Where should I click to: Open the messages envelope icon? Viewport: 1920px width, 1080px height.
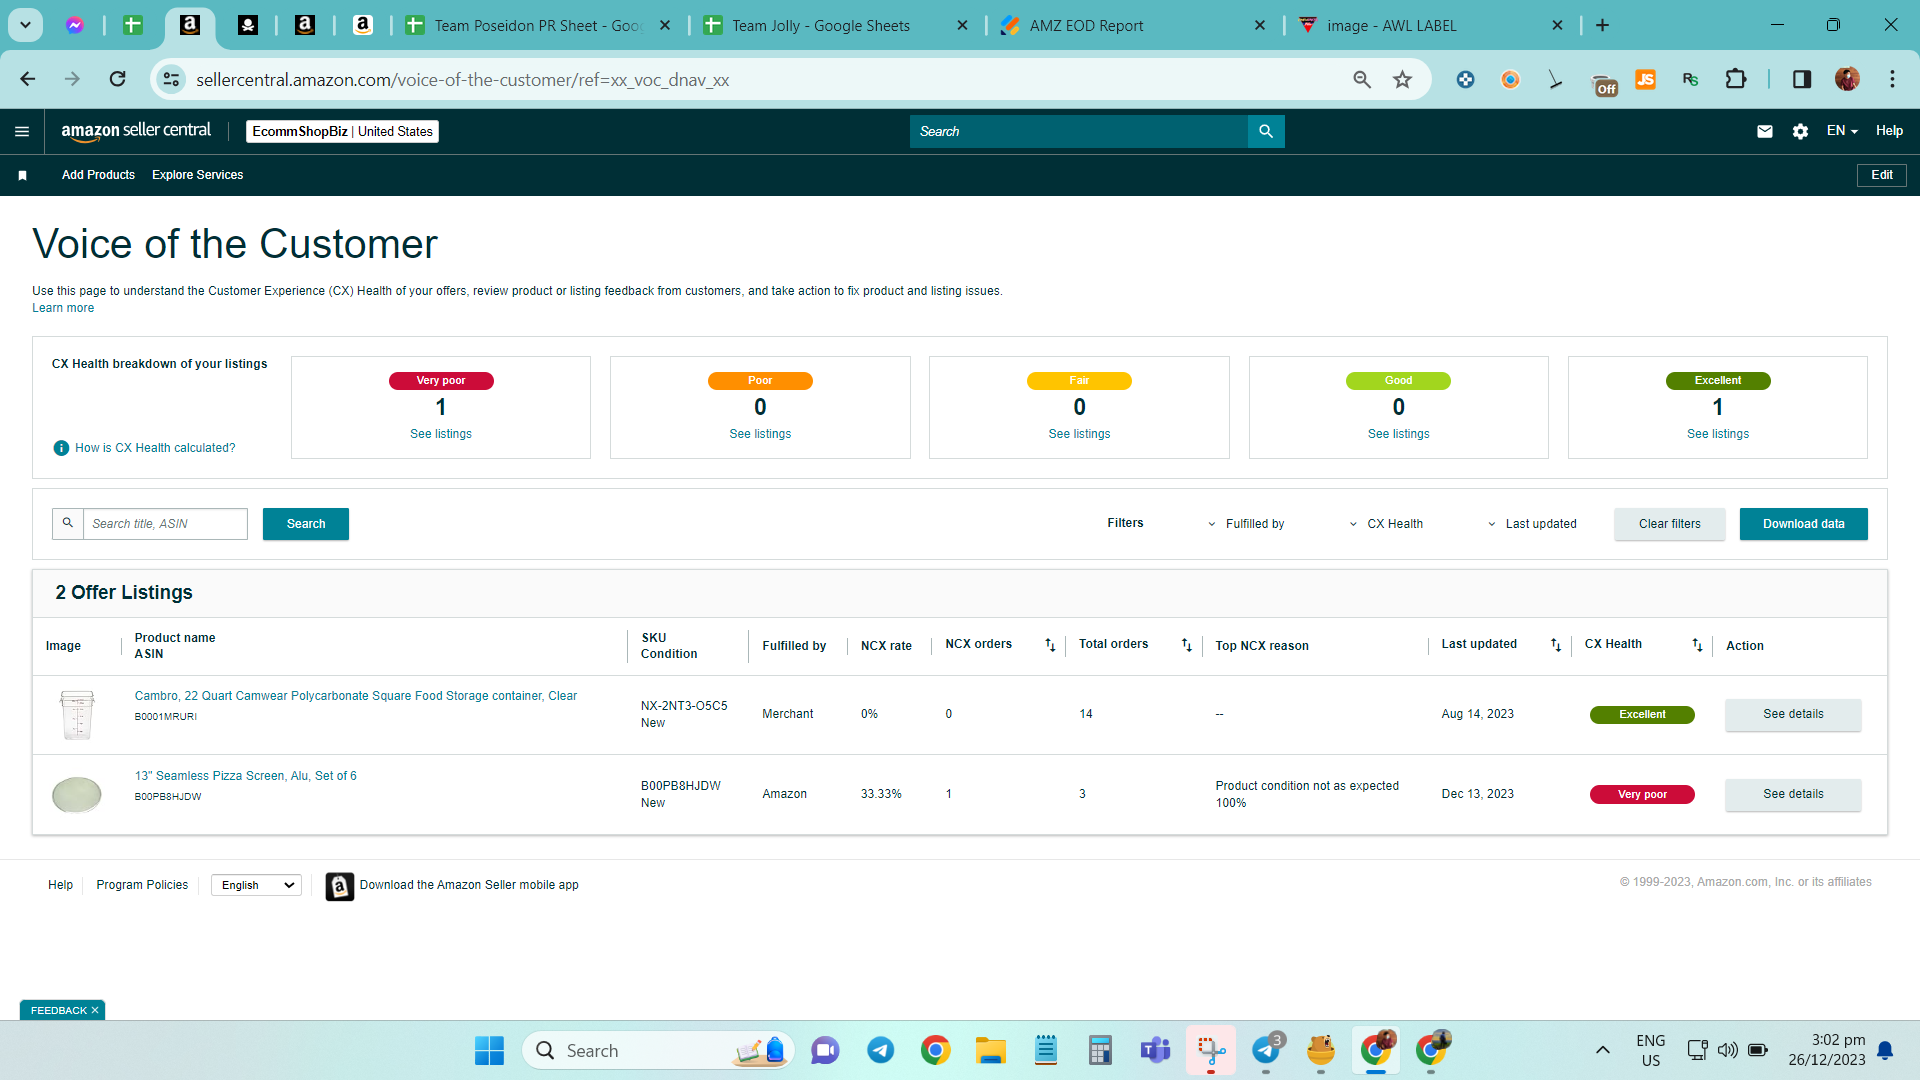(x=1765, y=131)
